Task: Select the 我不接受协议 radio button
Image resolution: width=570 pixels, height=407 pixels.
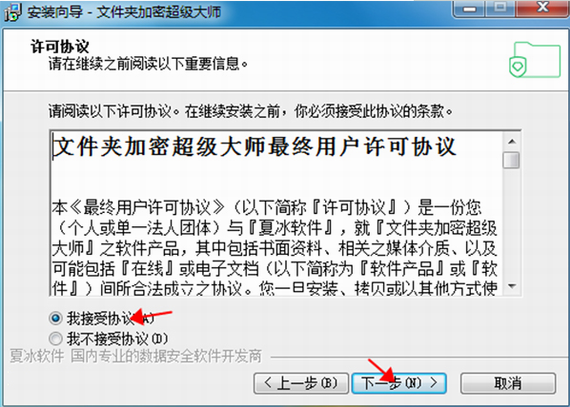Action: [56, 339]
